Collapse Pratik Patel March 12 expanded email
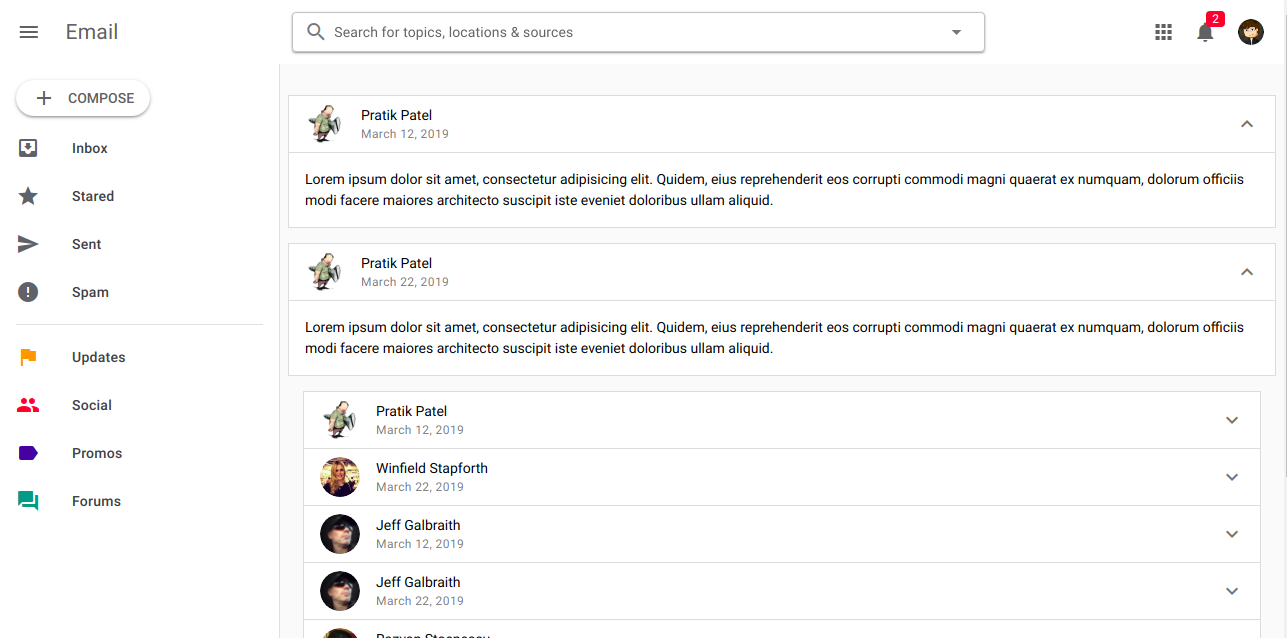The image size is (1287, 638). pos(1246,124)
